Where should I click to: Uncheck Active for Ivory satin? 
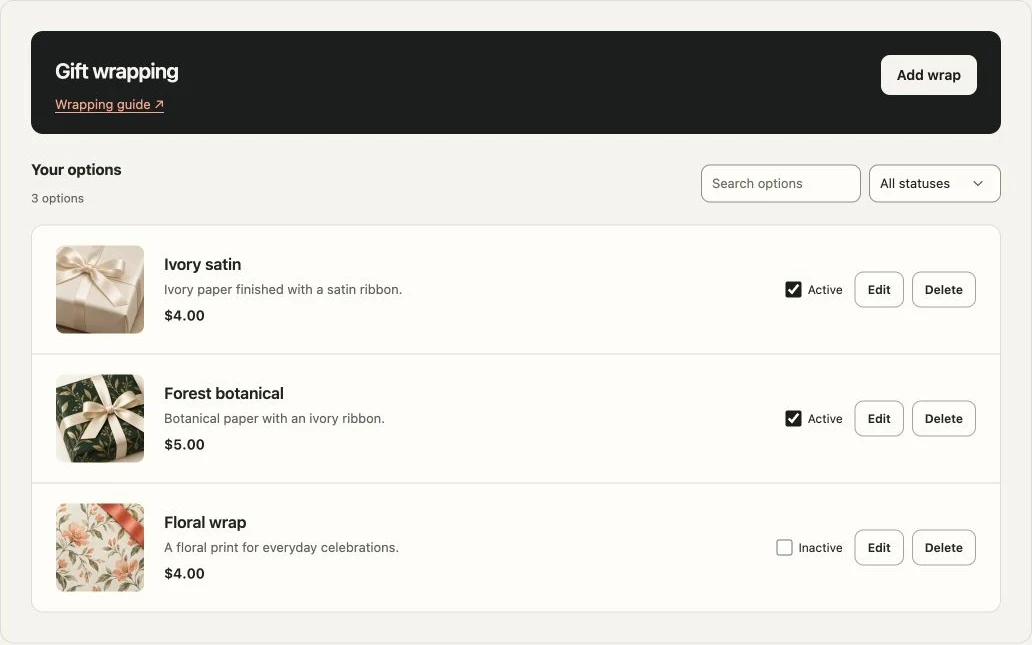click(x=793, y=290)
